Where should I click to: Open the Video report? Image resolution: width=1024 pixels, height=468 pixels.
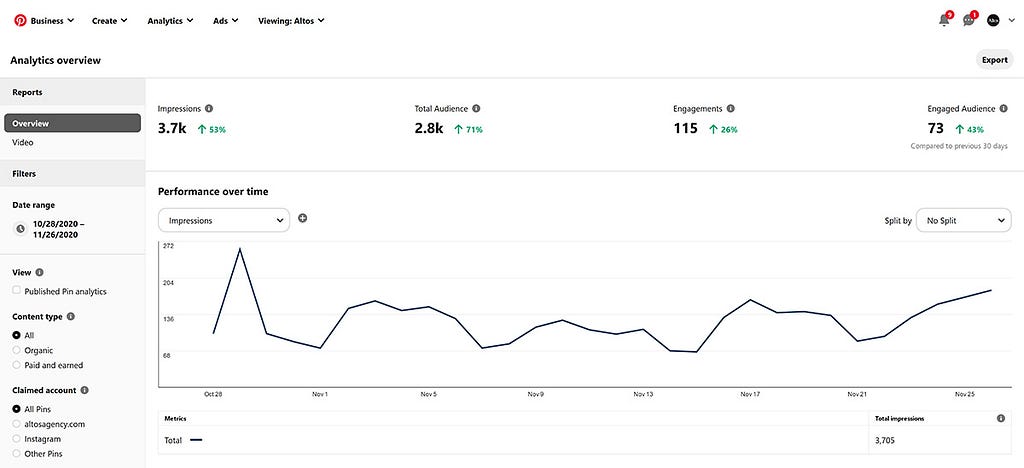(23, 142)
